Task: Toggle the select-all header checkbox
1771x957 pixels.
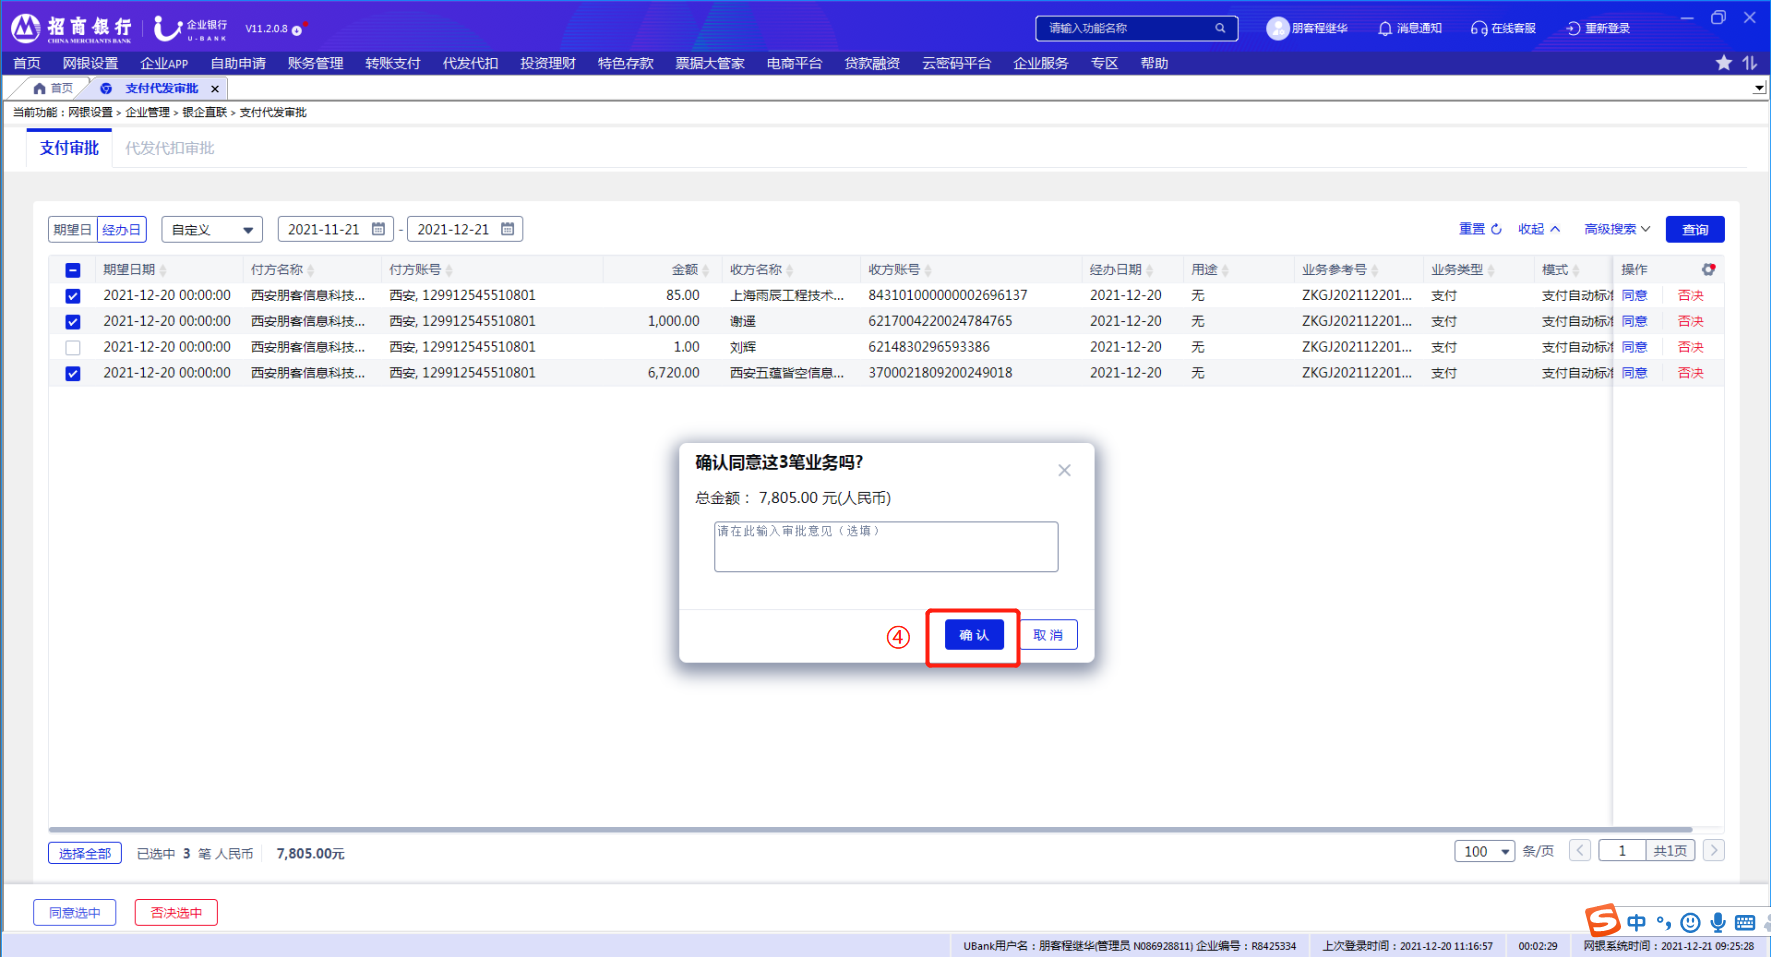Action: pos(73,270)
